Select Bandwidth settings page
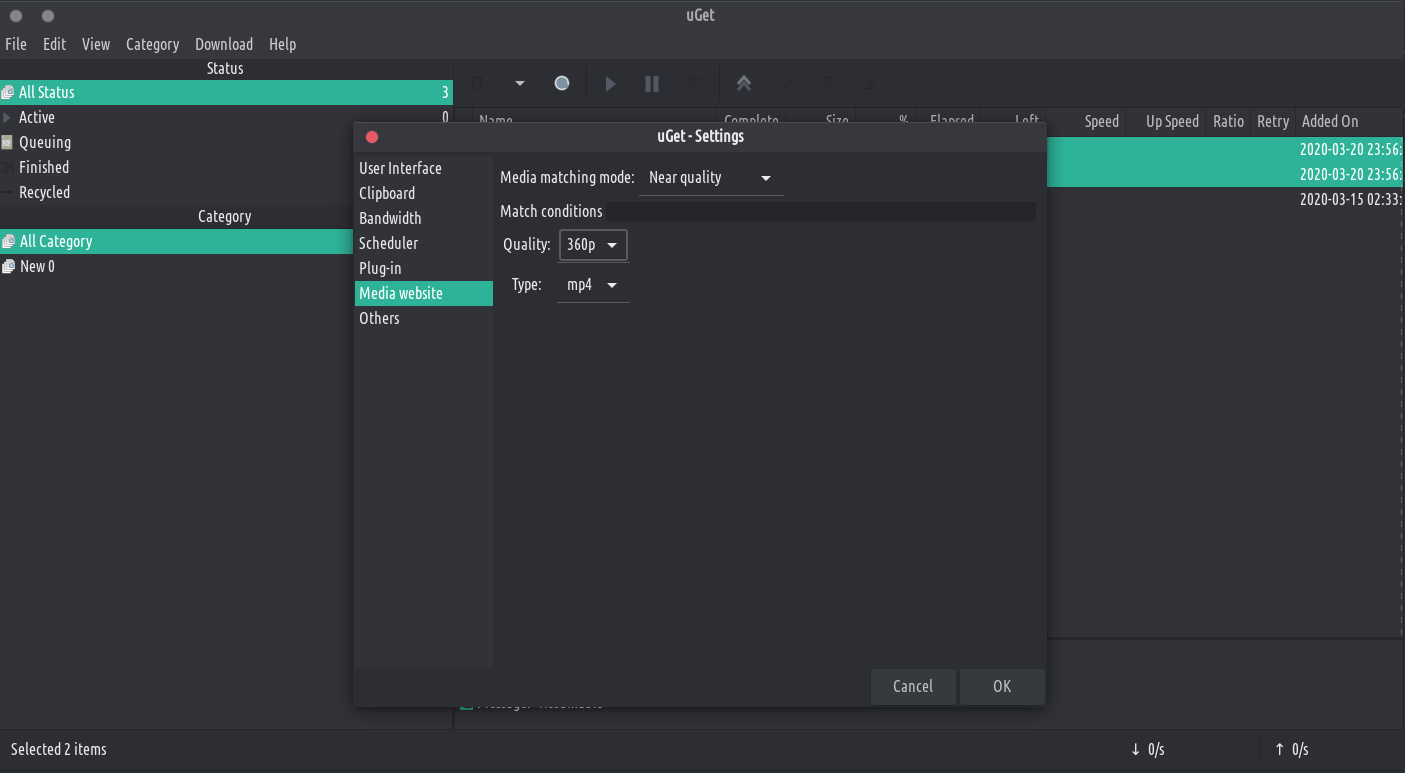1405x773 pixels. [424, 218]
